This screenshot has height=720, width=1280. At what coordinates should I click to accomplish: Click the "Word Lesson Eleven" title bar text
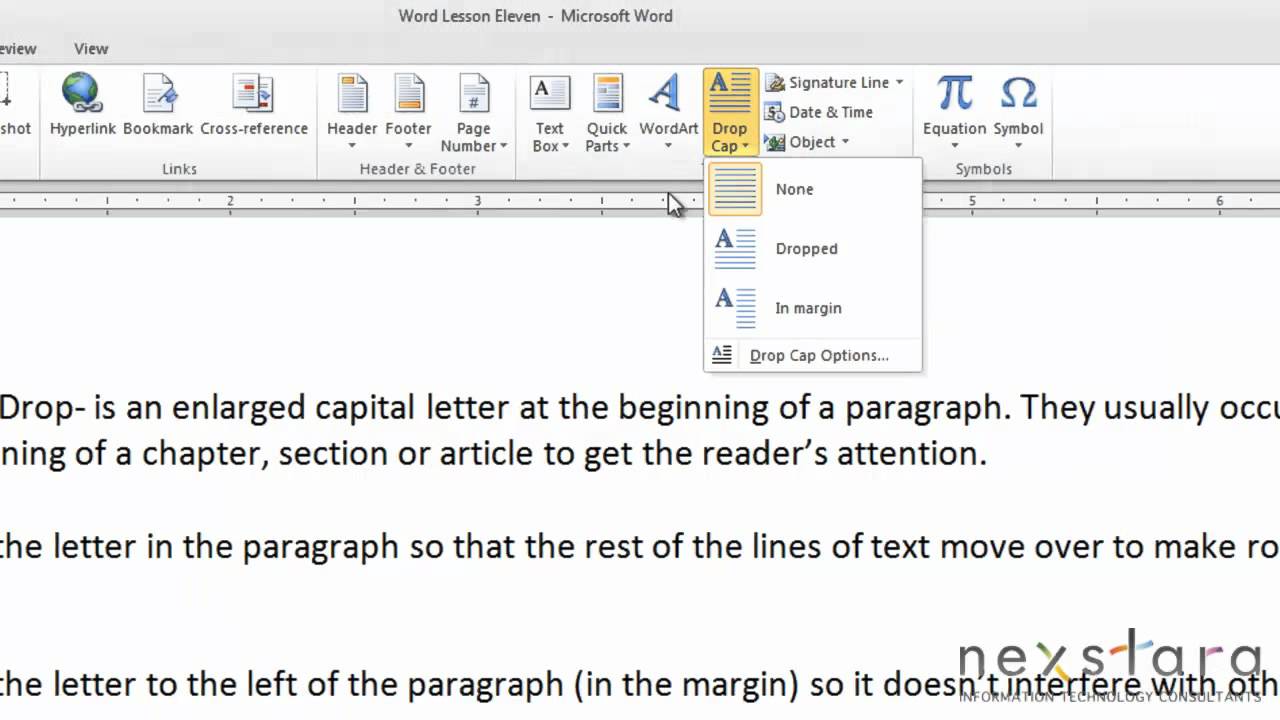[x=469, y=16]
